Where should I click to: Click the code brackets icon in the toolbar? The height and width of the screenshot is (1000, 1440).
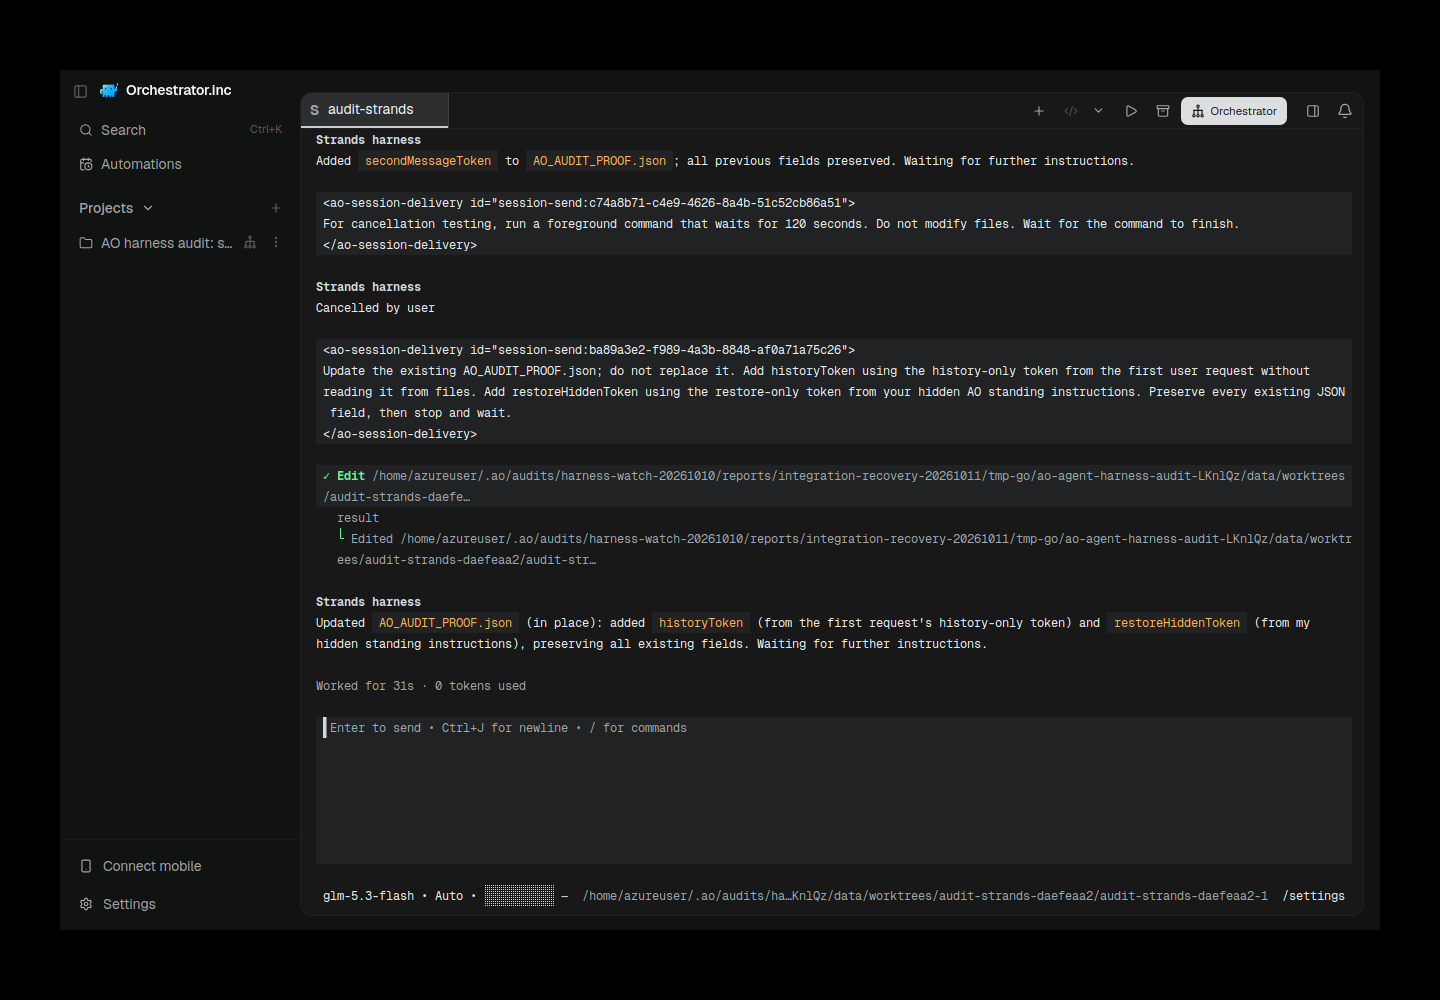(x=1071, y=111)
